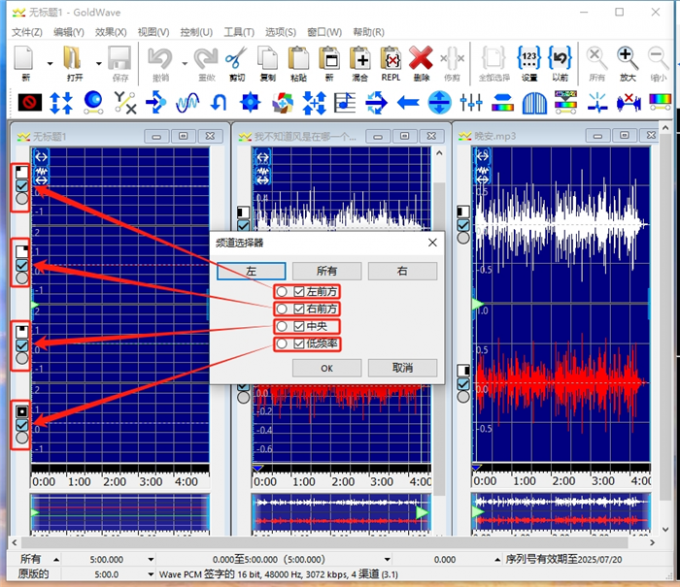Expand the arrow after 0.000 status value
This screenshot has height=587, width=680.
(x=497, y=560)
